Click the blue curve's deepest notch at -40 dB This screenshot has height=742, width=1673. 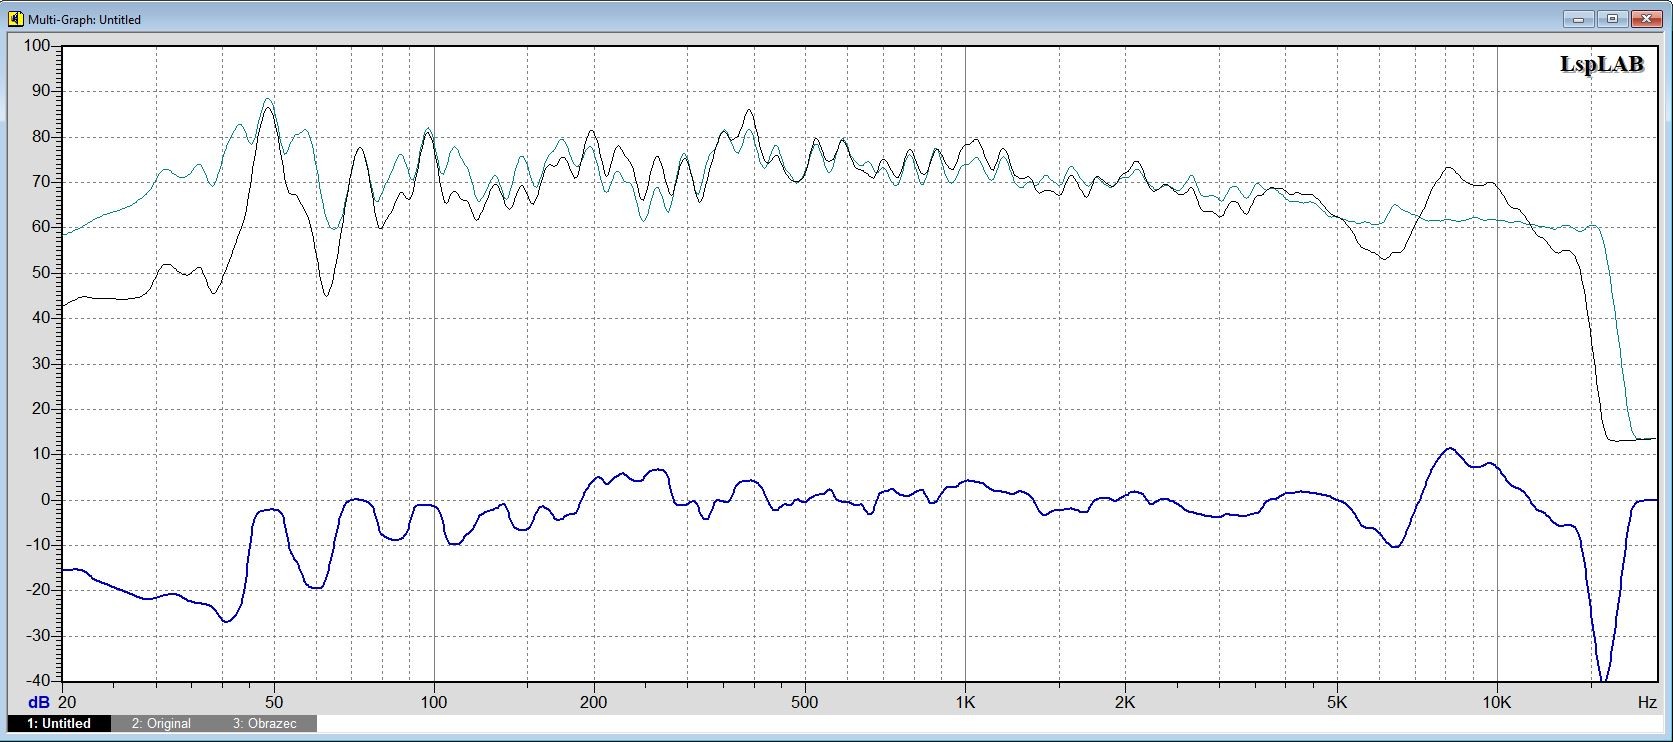pos(1604,679)
